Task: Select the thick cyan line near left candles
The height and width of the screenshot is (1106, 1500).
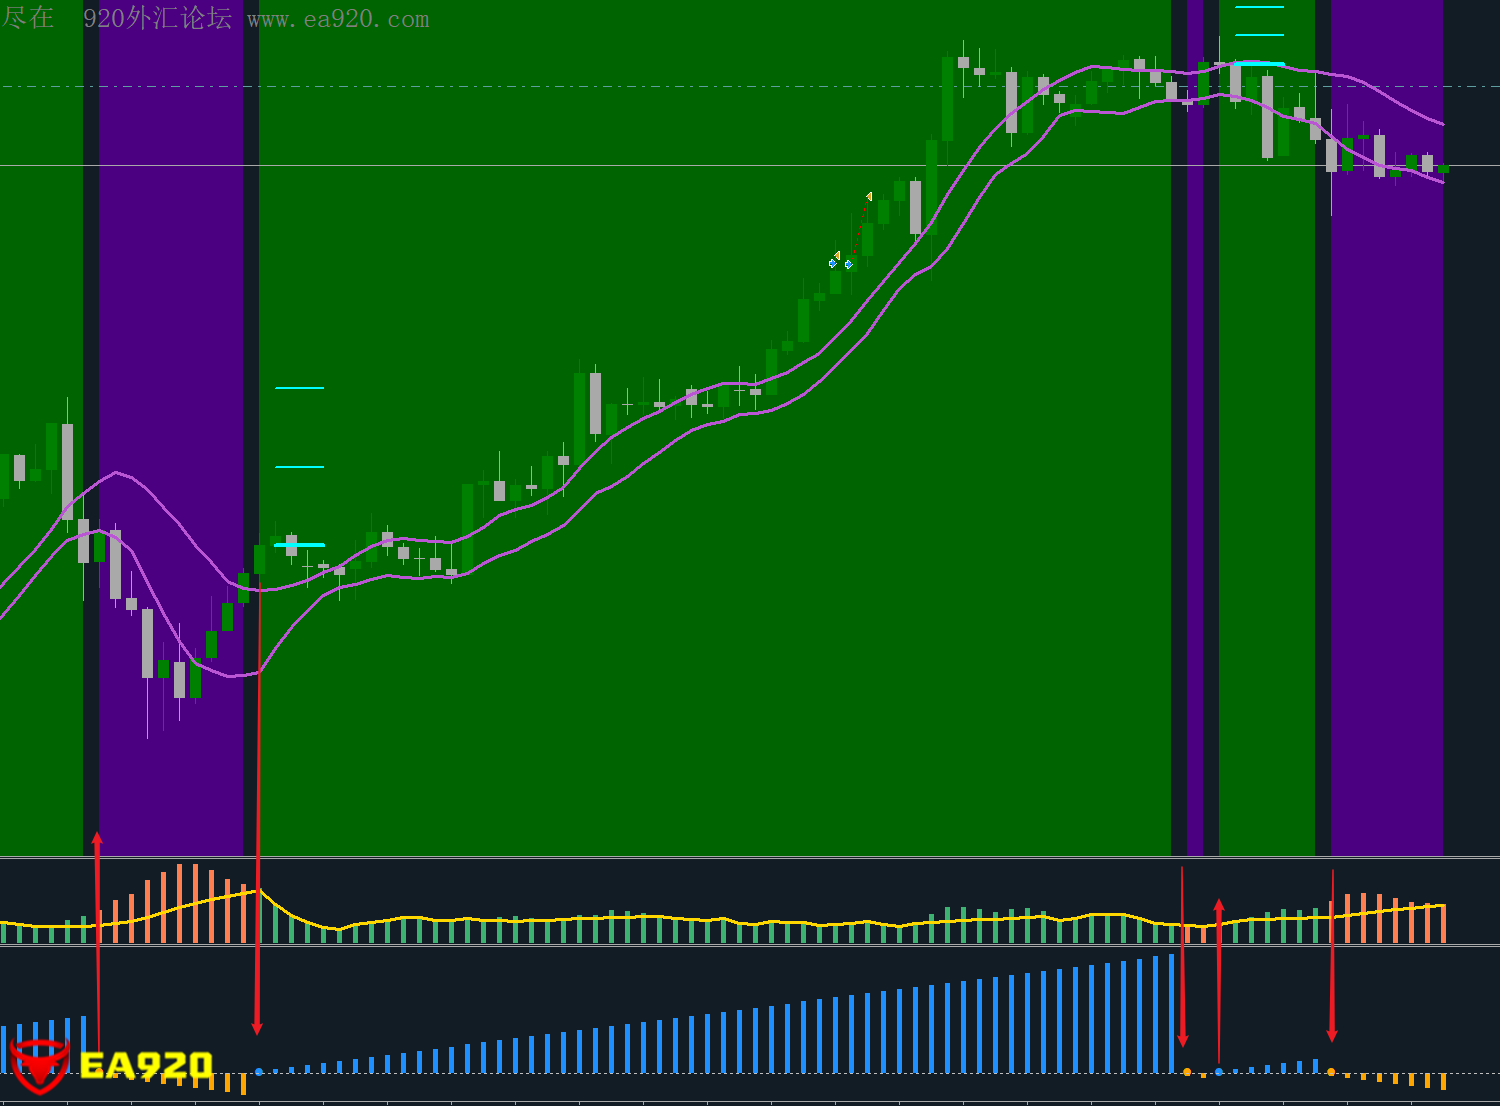Action: [x=299, y=545]
